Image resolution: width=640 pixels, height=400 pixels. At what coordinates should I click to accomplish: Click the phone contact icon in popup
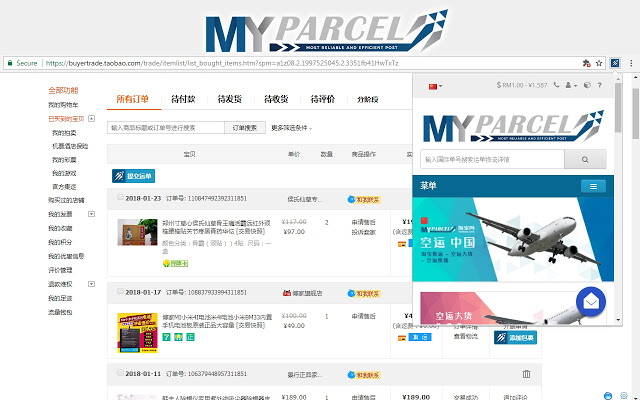click(x=556, y=85)
